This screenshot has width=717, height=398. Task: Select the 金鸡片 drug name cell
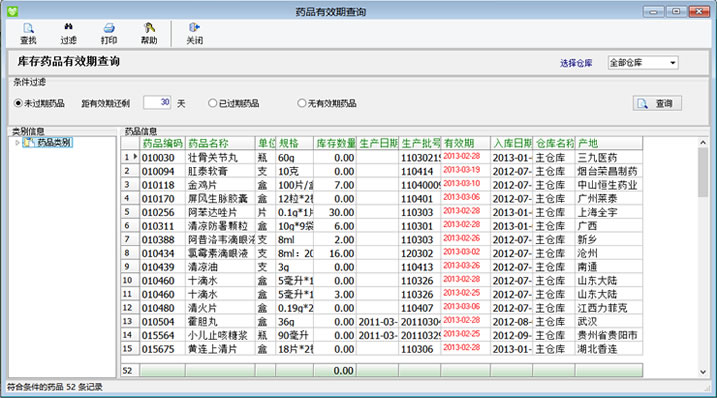point(220,185)
